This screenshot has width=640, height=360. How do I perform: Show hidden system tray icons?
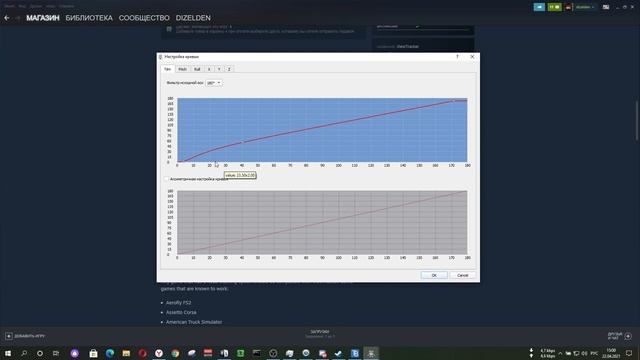pos(560,353)
